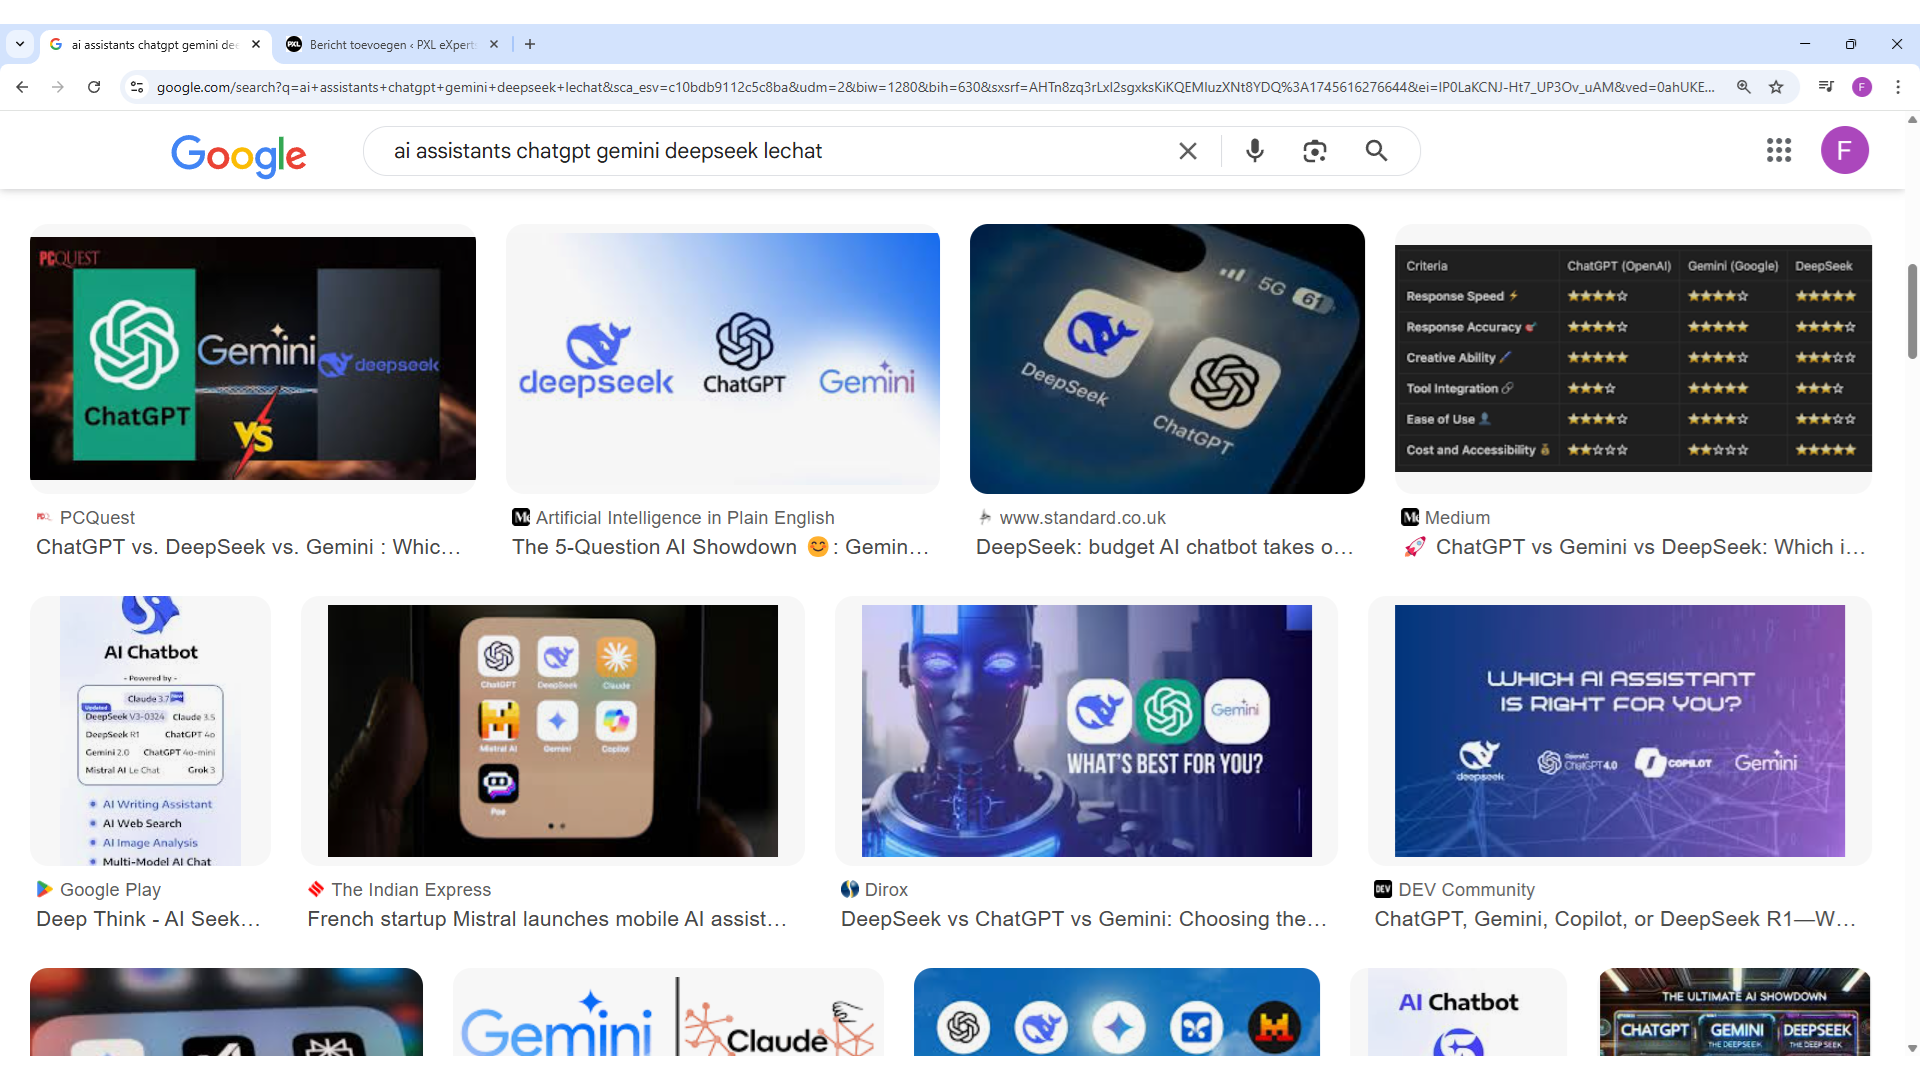1920x1080 pixels.
Task: Open French startup Mistral launches title
Action: coord(547,919)
